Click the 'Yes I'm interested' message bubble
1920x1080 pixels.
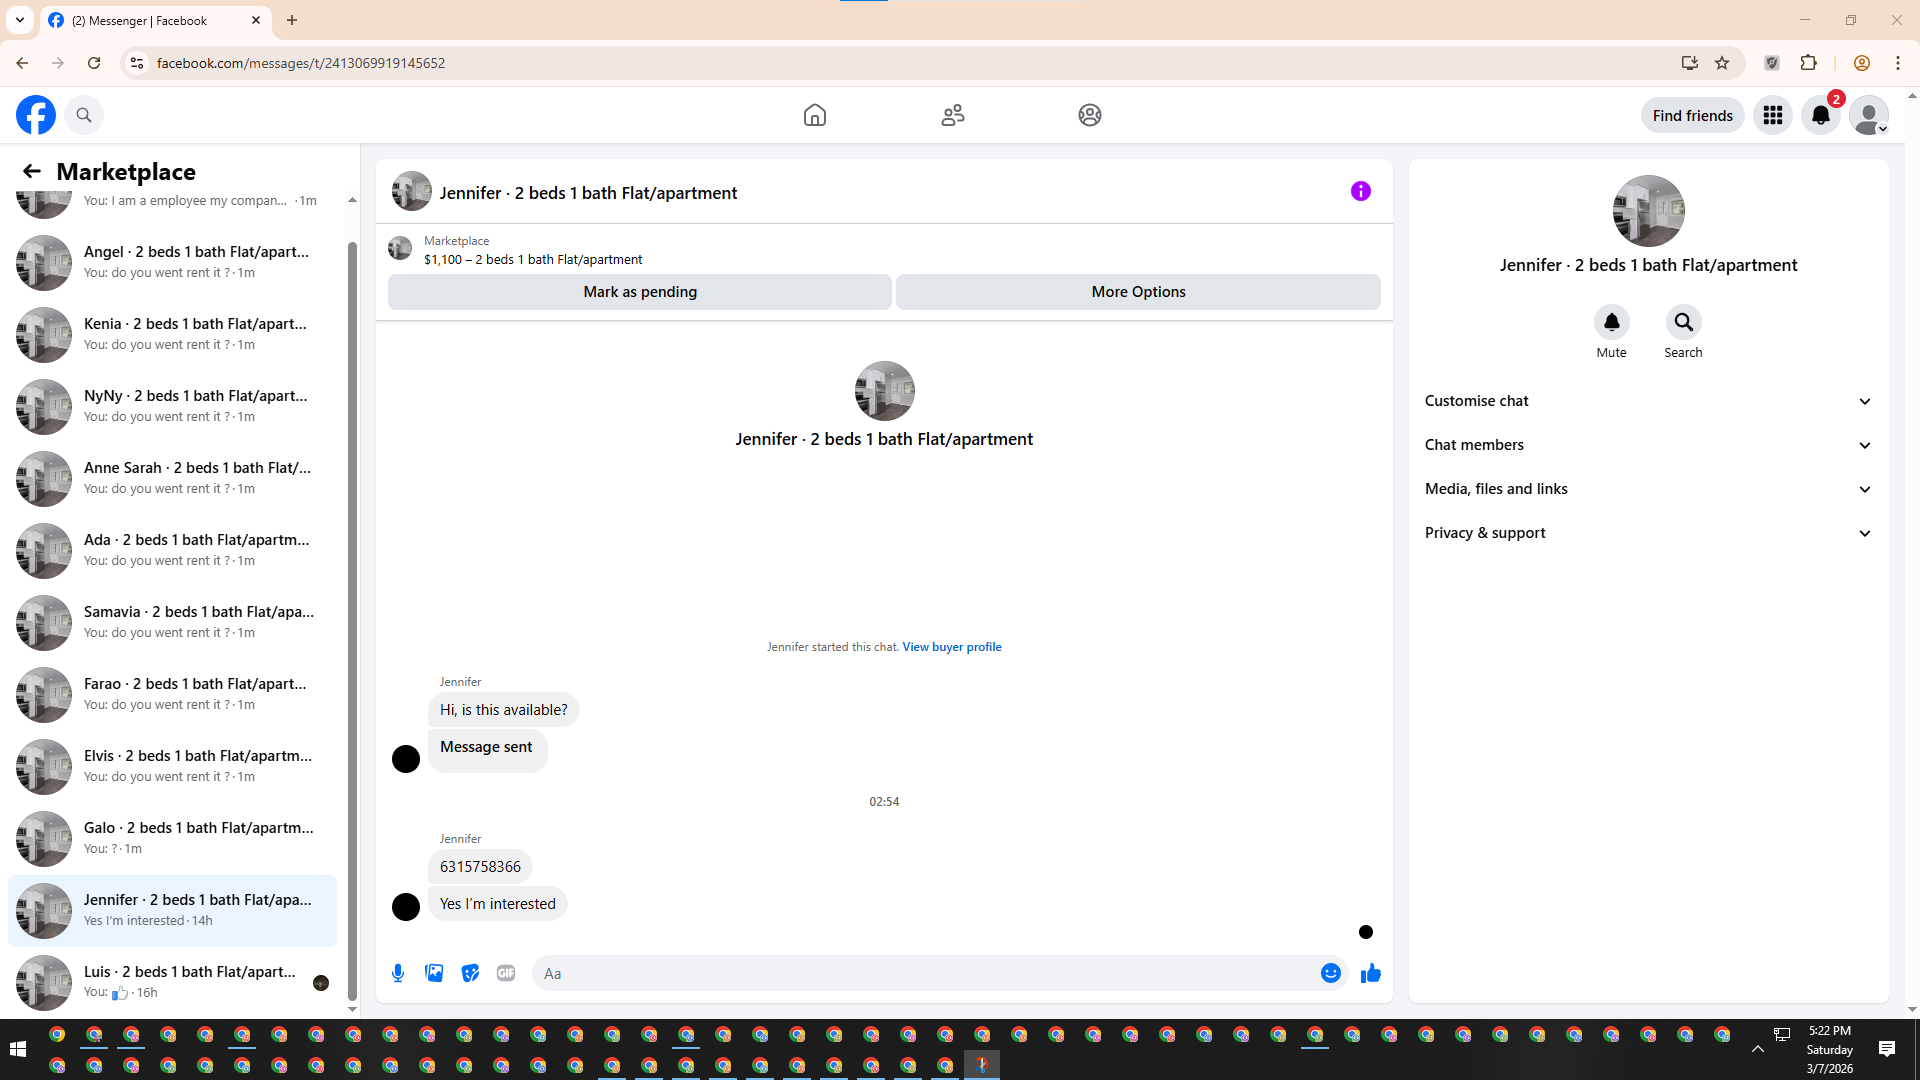coord(497,904)
